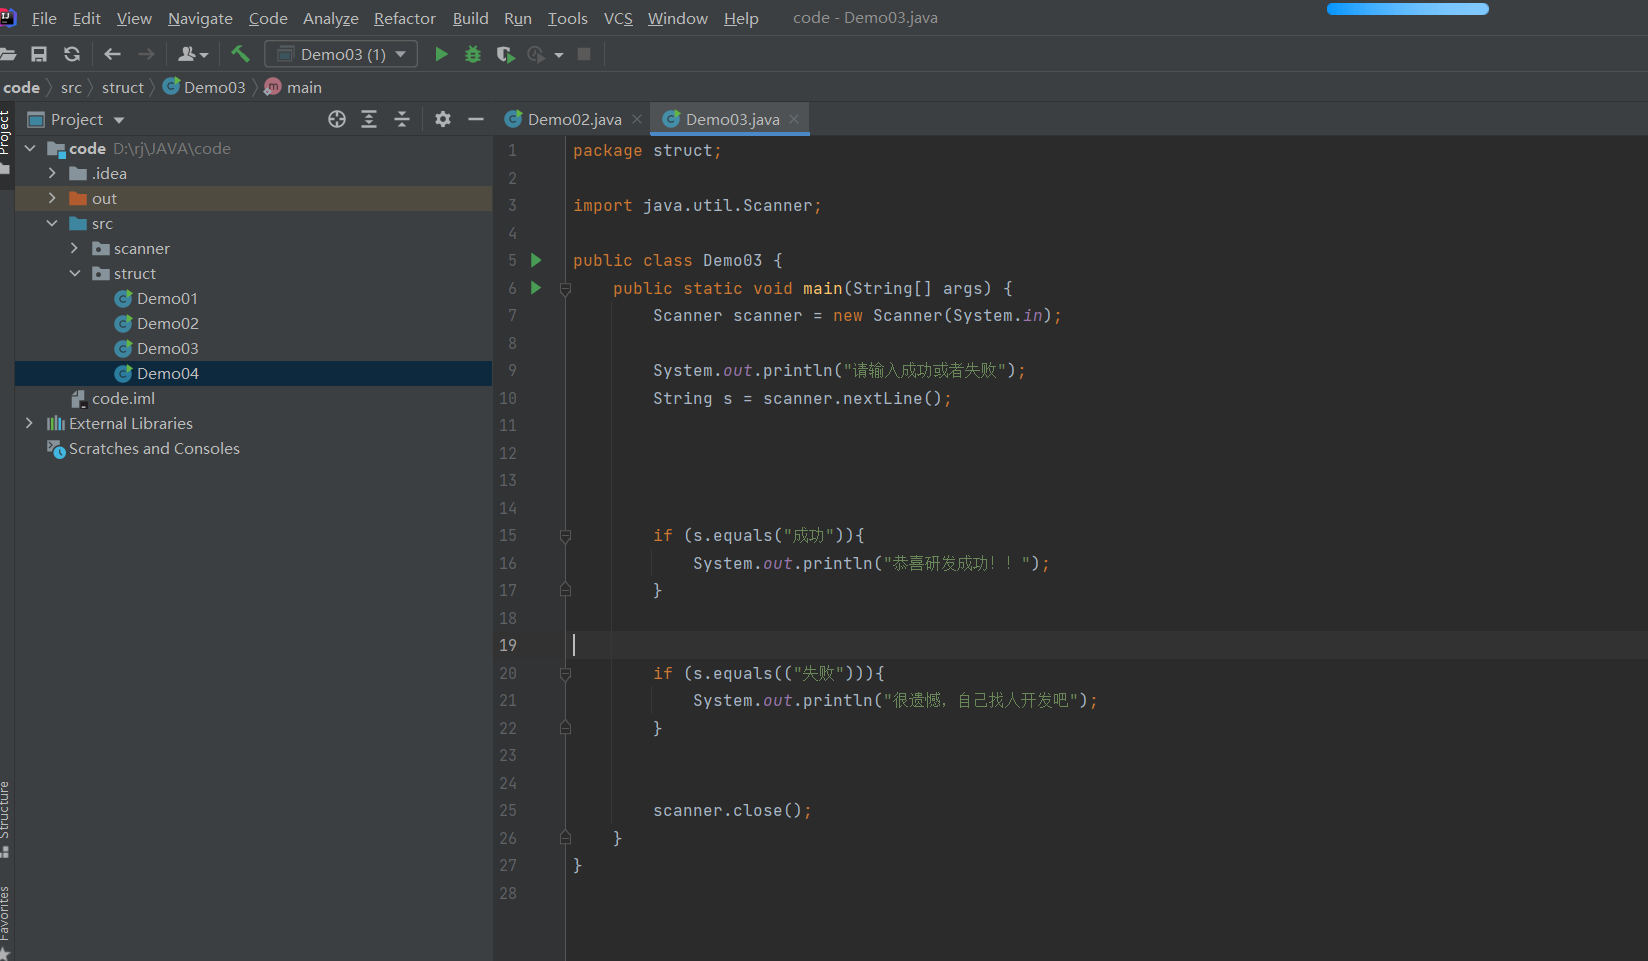Click run gutter arrow beside main method

(536, 288)
